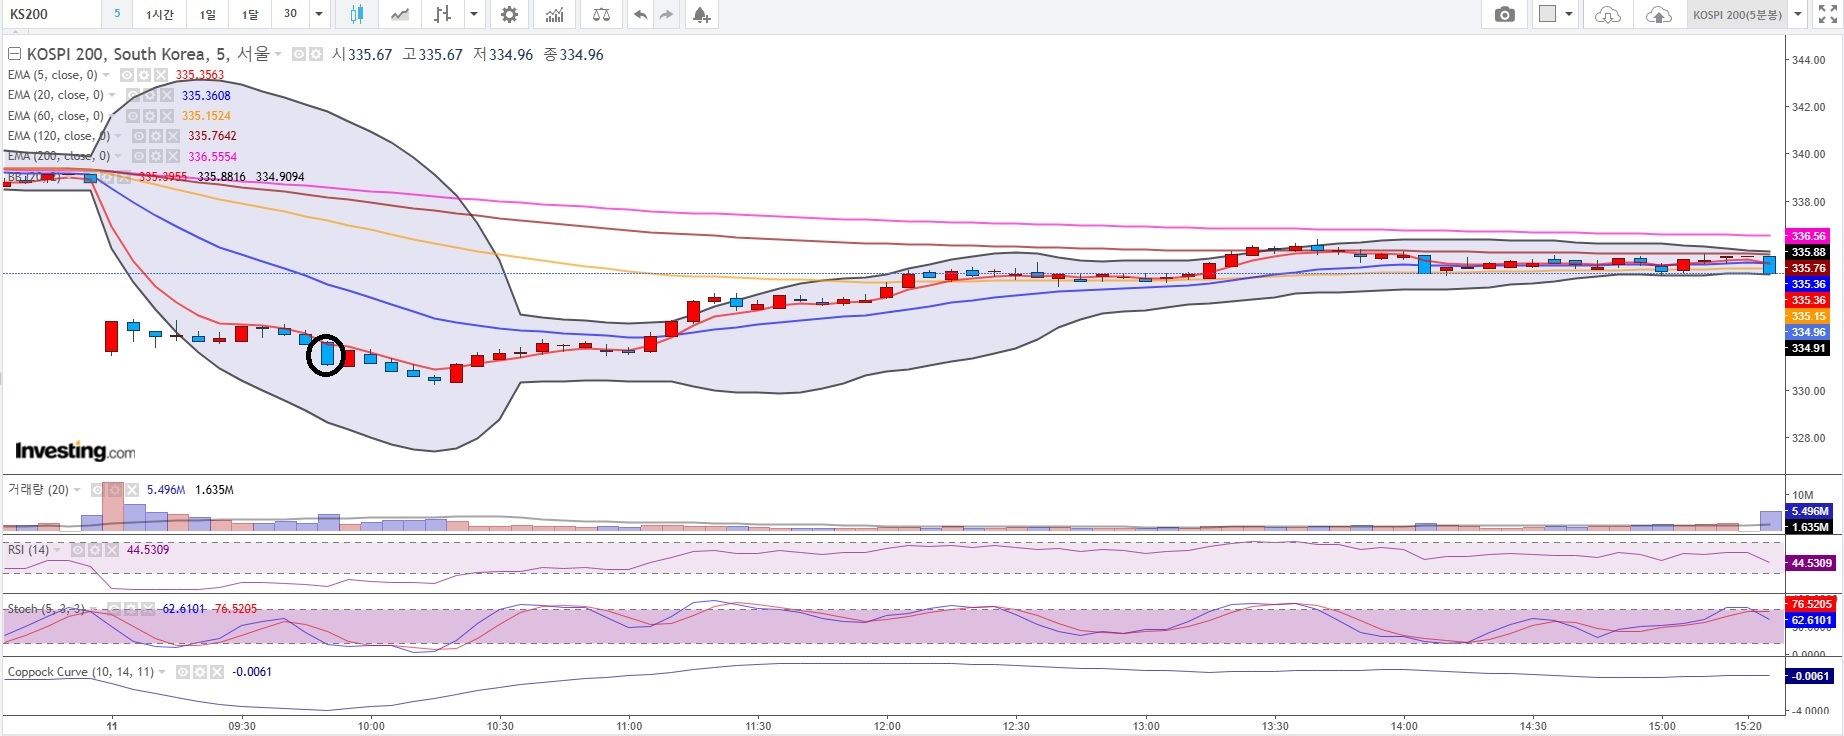
Task: Select the candlestick chart type icon
Action: [x=357, y=14]
